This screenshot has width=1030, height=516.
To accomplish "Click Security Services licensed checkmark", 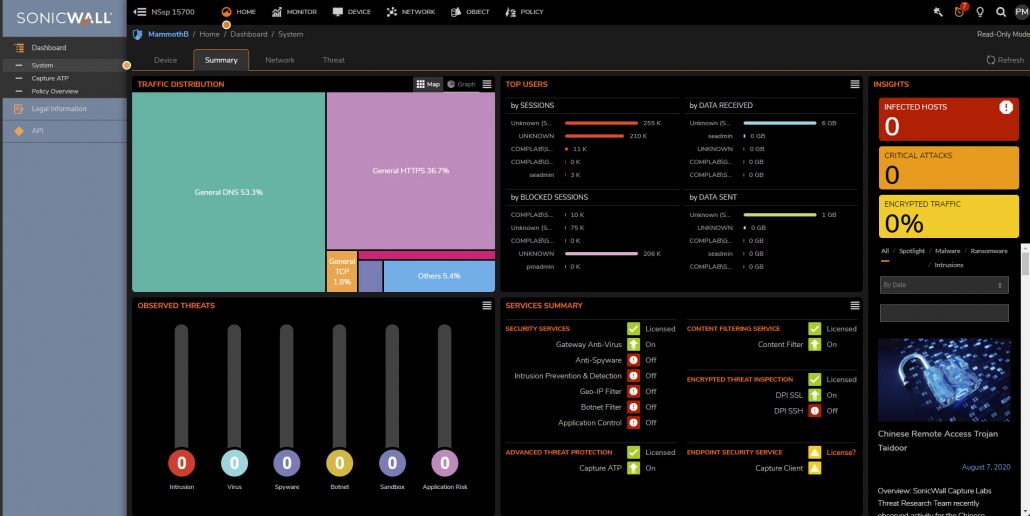I will click(x=633, y=328).
